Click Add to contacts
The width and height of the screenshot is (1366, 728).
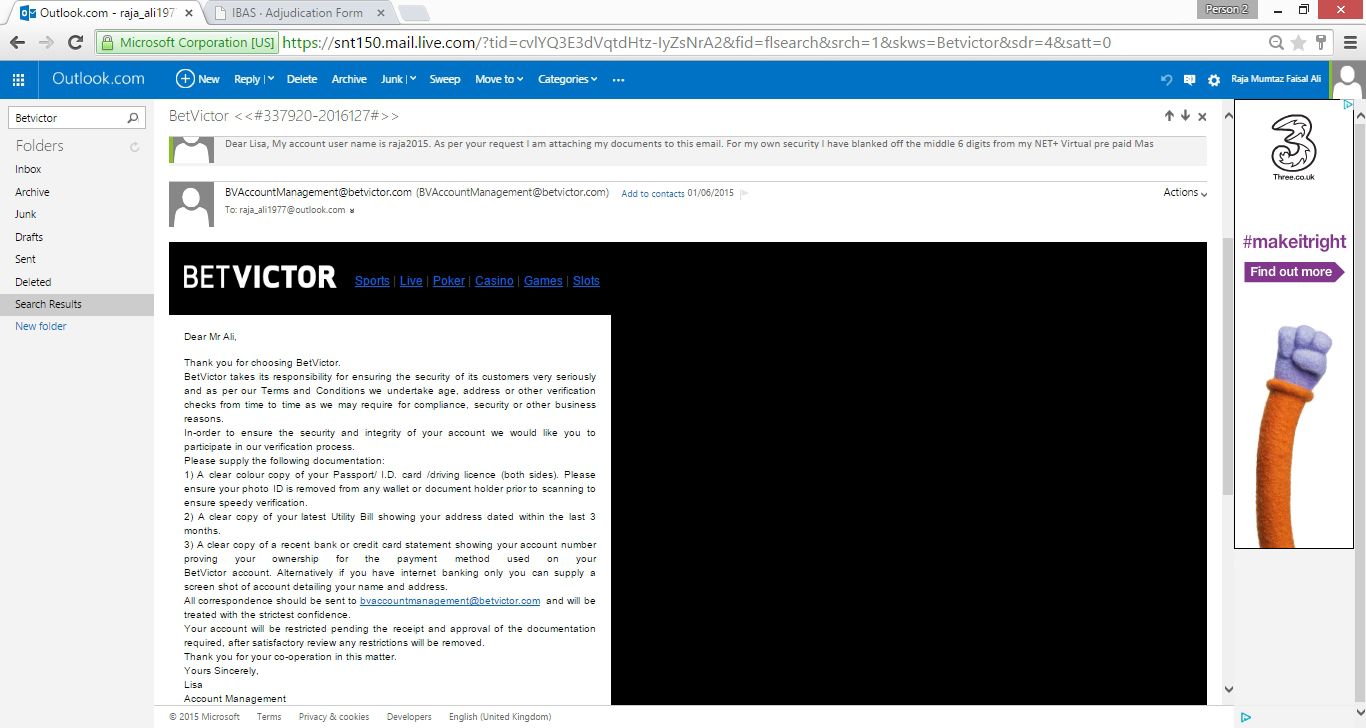[x=653, y=194]
